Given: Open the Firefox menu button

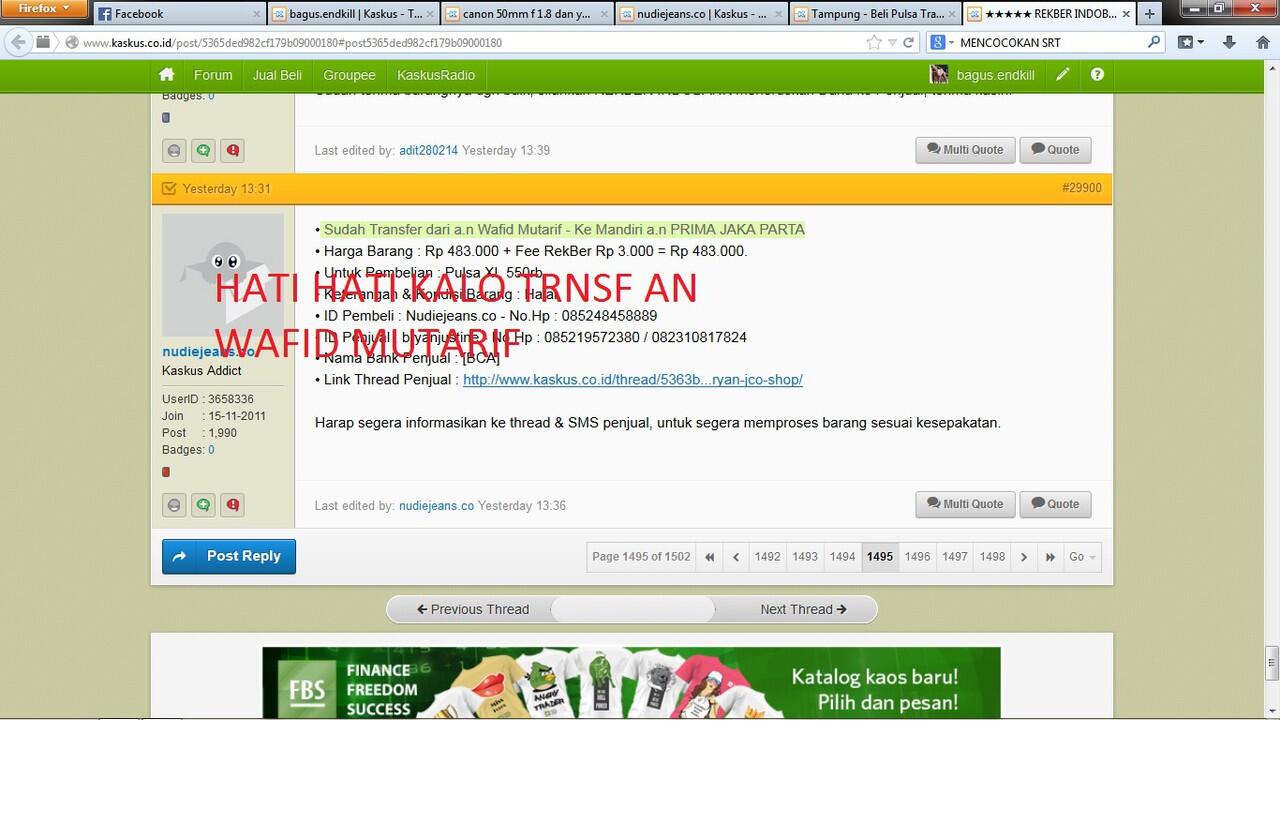Looking at the screenshot, I should click(45, 8).
